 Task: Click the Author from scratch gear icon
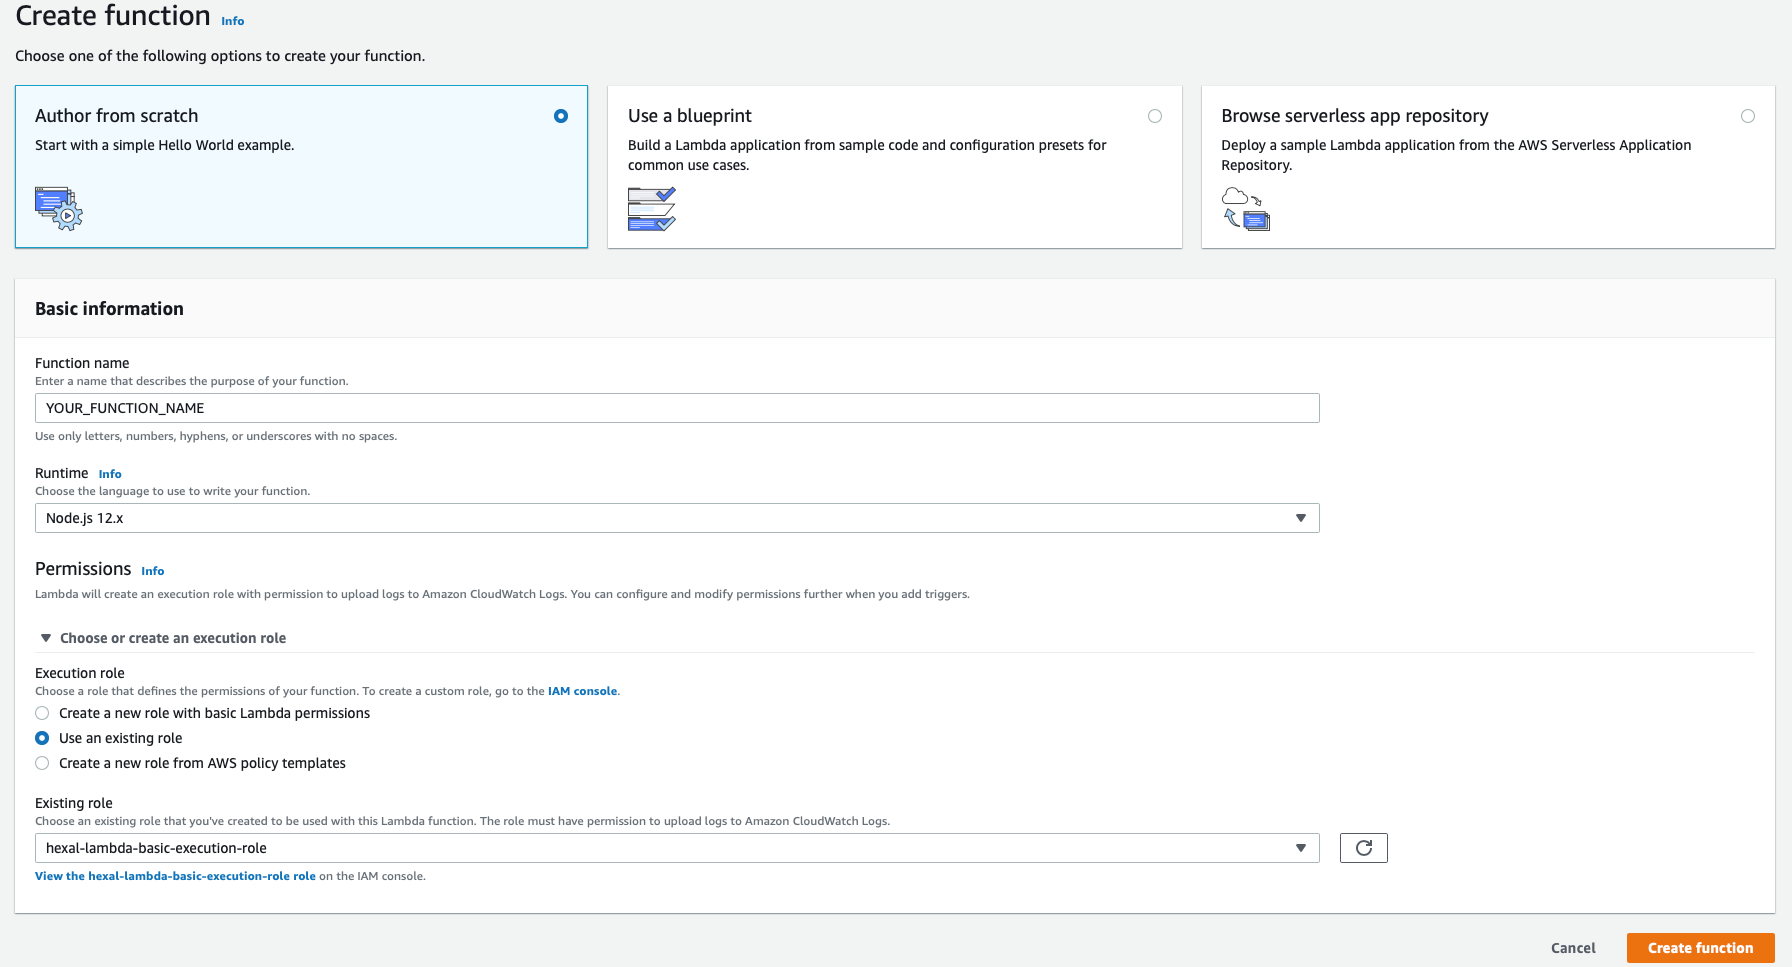59,208
